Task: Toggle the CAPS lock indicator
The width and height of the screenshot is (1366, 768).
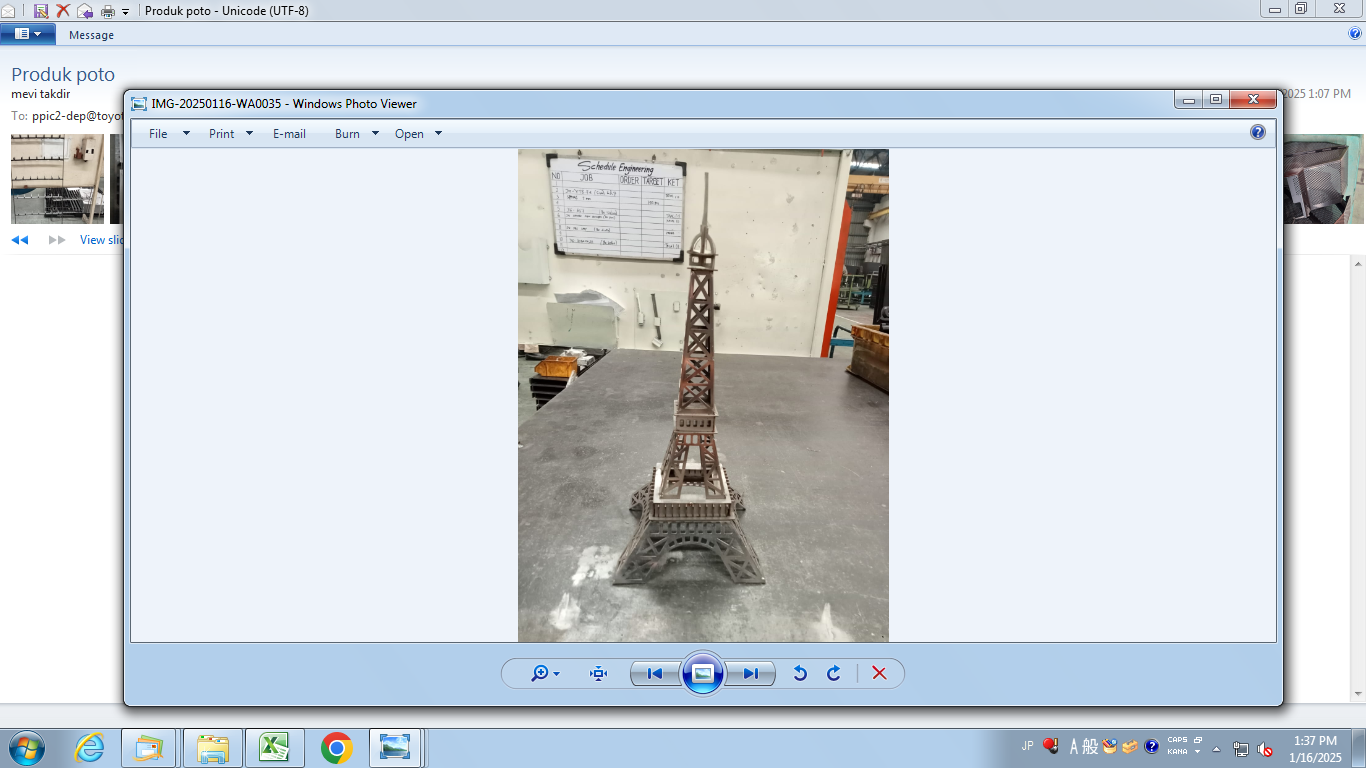Action: pos(1177,741)
